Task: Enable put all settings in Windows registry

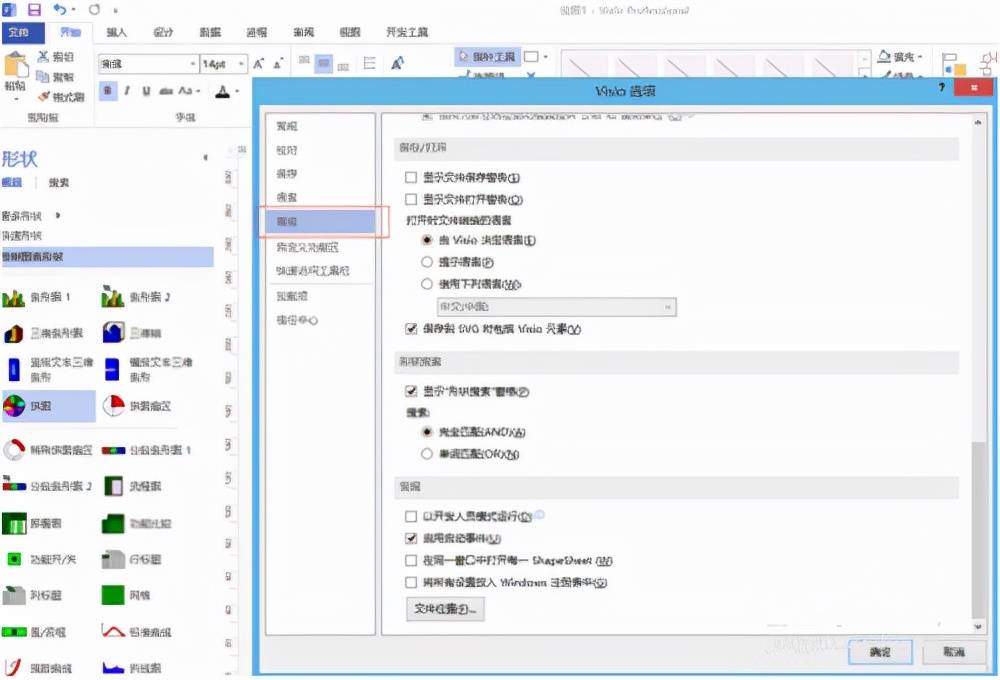Action: point(411,582)
